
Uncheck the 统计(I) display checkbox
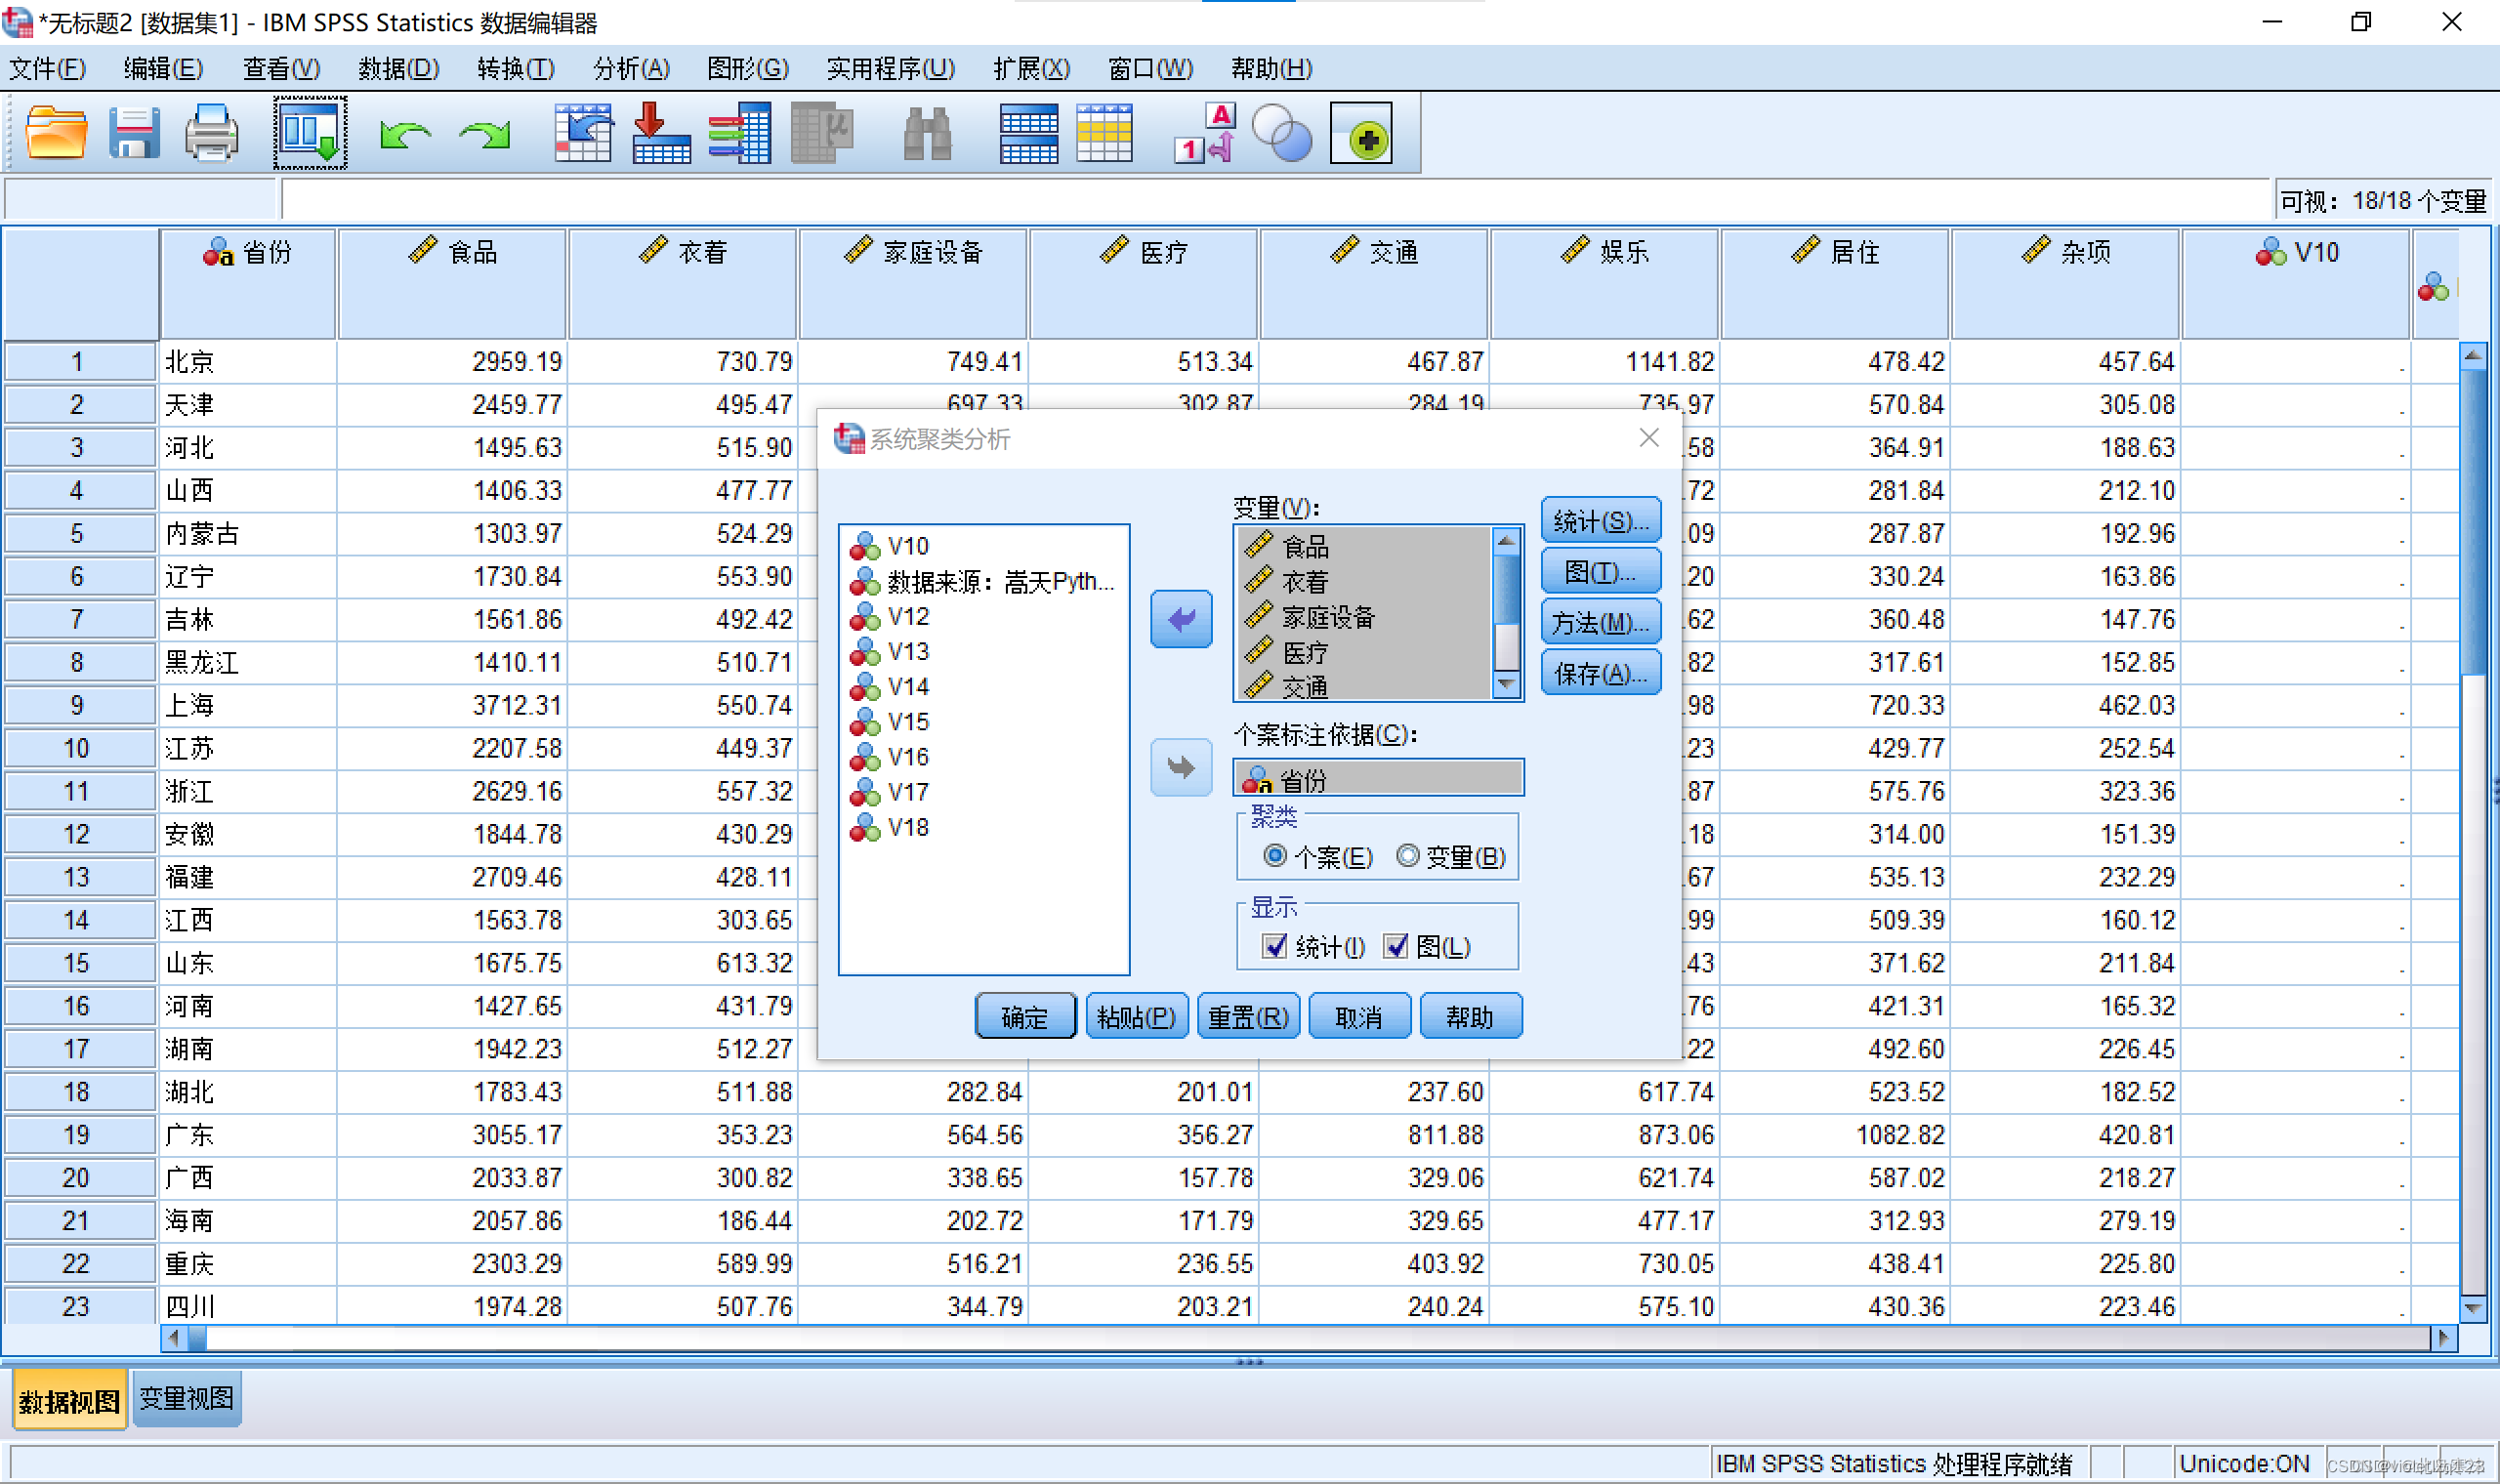coord(1275,946)
